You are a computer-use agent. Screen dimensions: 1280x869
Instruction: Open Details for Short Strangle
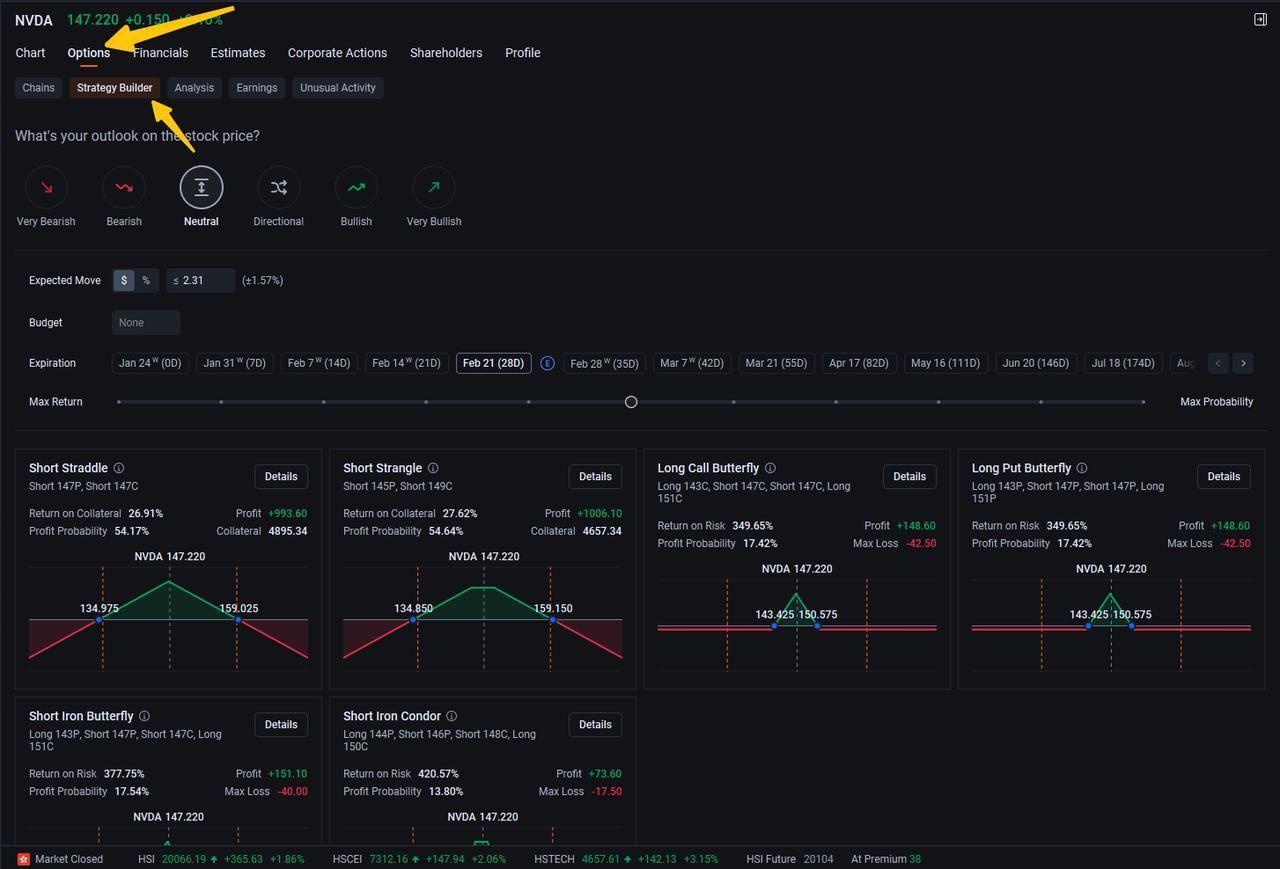595,477
